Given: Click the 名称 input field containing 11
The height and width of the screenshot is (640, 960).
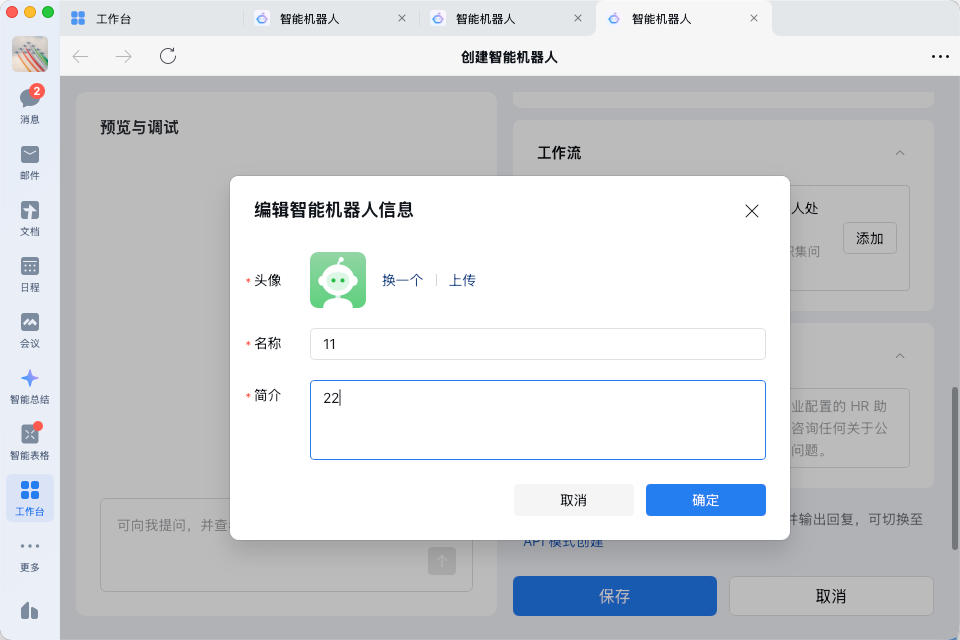Looking at the screenshot, I should 537,343.
